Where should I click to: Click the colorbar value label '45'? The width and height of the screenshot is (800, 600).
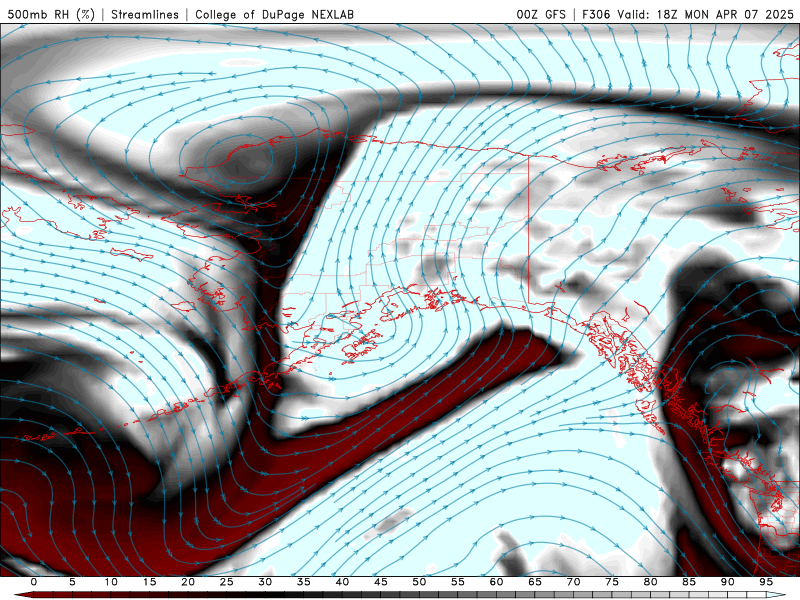point(381,582)
